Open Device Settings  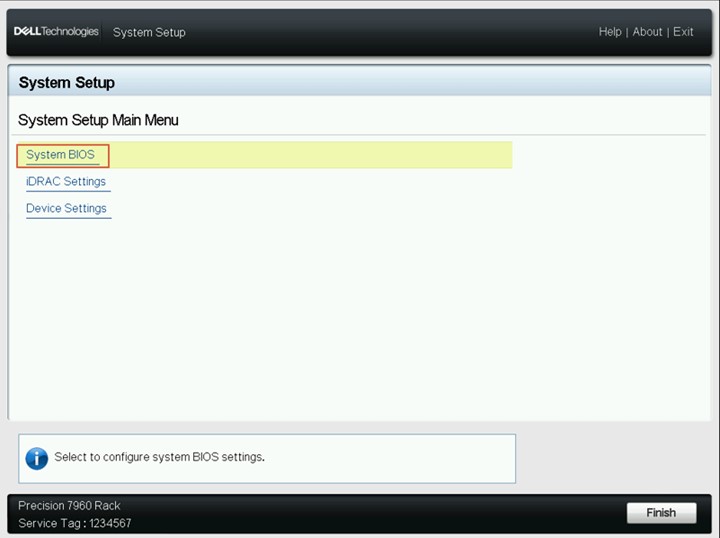click(x=66, y=208)
